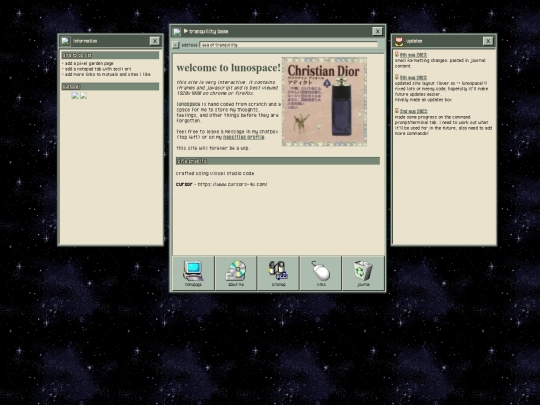Screen dimensions: 540x405
Task: Open the 5th aug 2023 update entry
Action: [x=413, y=77]
